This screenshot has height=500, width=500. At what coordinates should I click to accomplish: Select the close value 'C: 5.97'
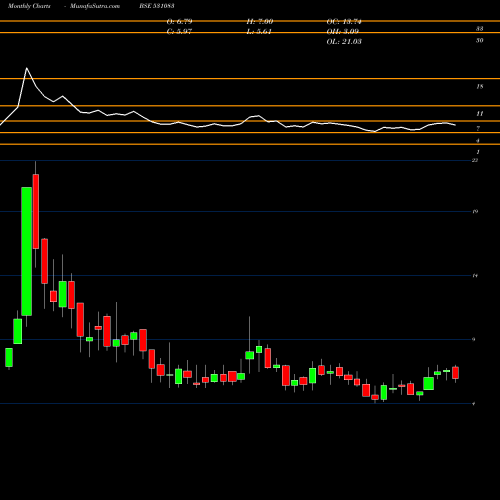[x=179, y=32]
